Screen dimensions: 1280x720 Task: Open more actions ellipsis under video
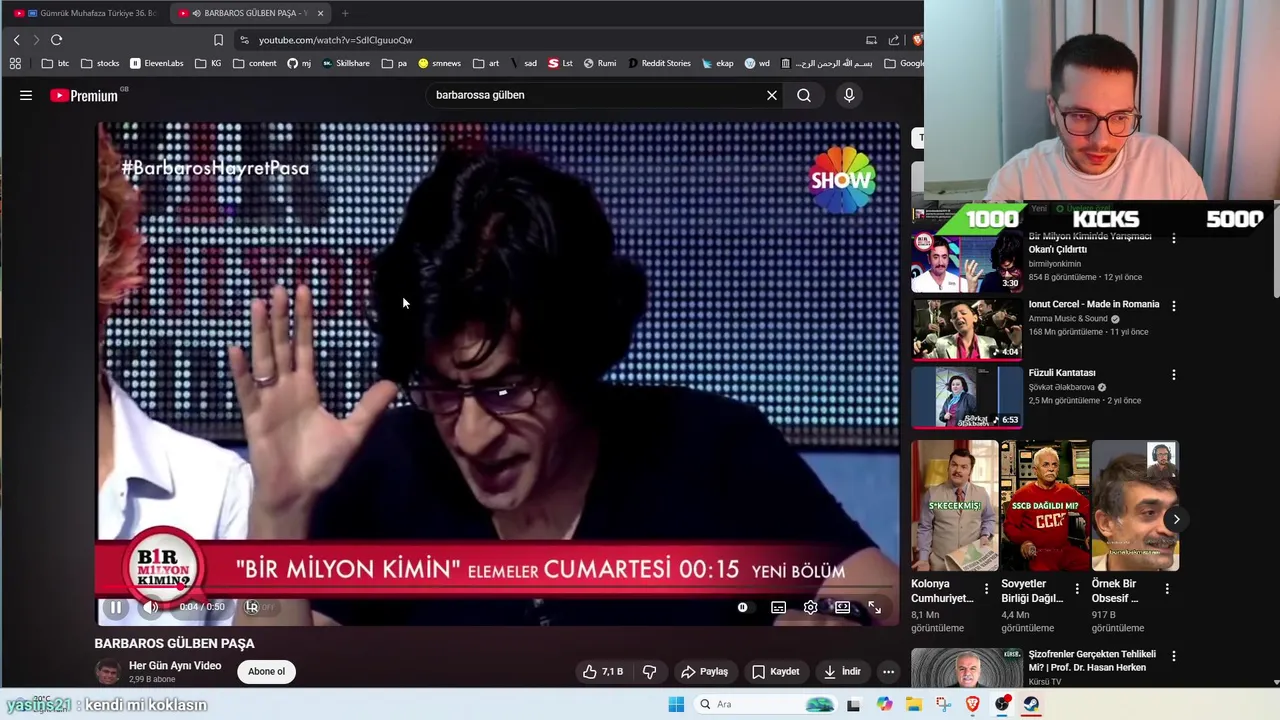[x=888, y=671]
